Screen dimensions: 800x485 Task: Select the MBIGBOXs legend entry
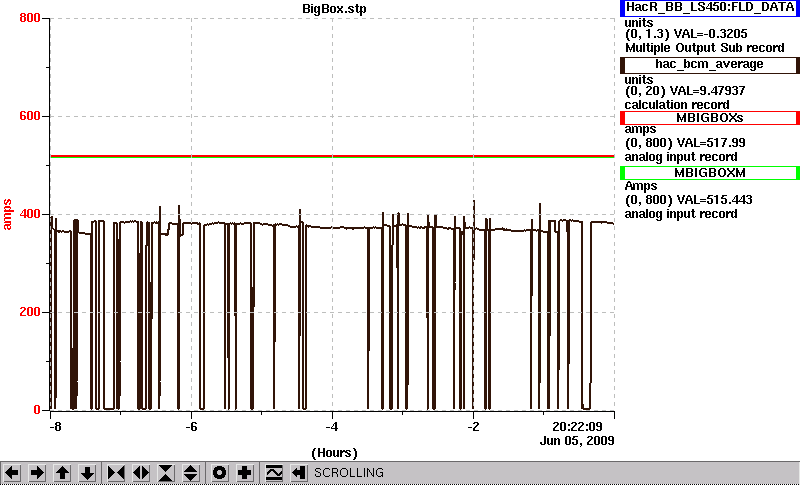(x=710, y=118)
